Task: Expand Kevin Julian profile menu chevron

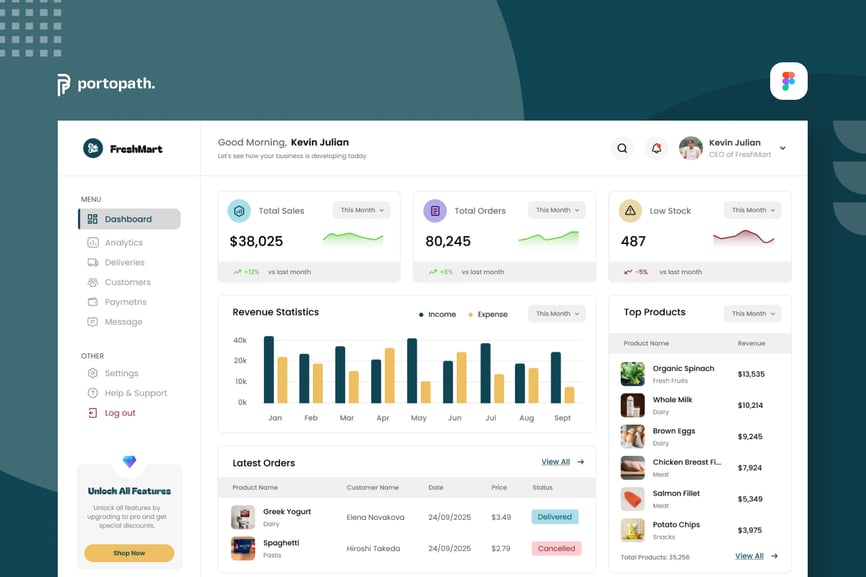Action: pos(782,148)
